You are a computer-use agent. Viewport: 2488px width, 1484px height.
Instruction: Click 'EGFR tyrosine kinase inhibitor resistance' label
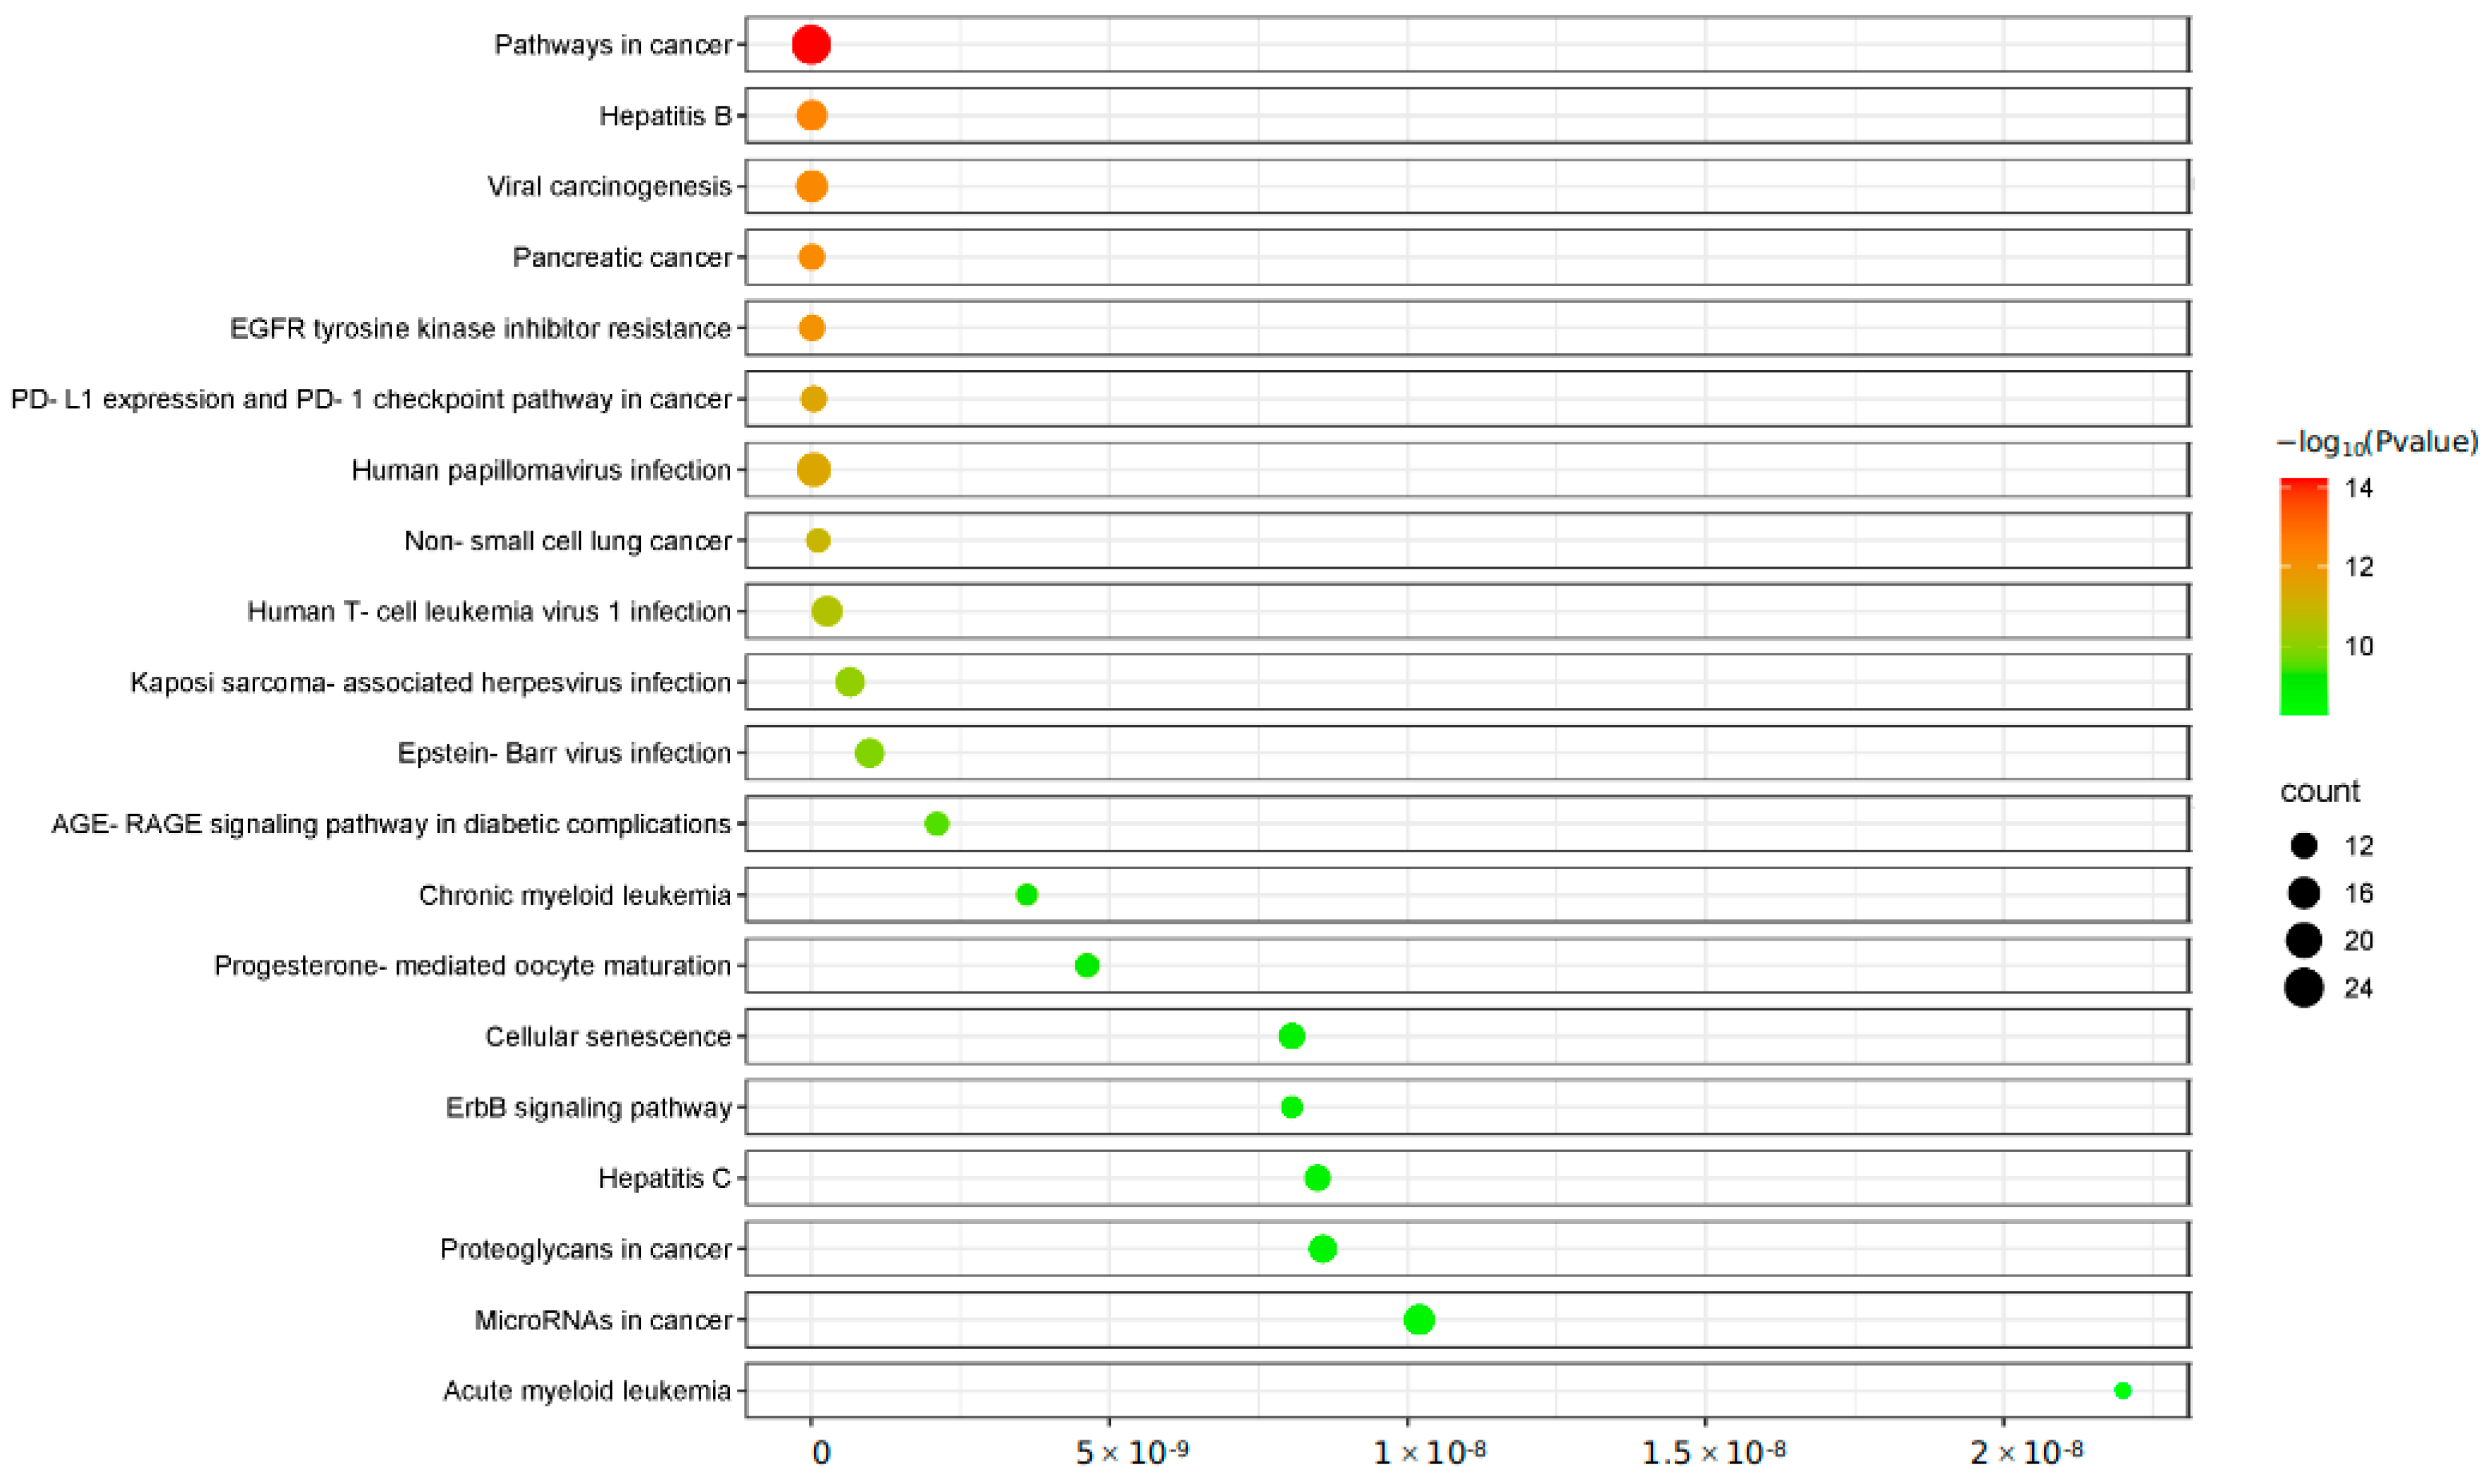(481, 329)
